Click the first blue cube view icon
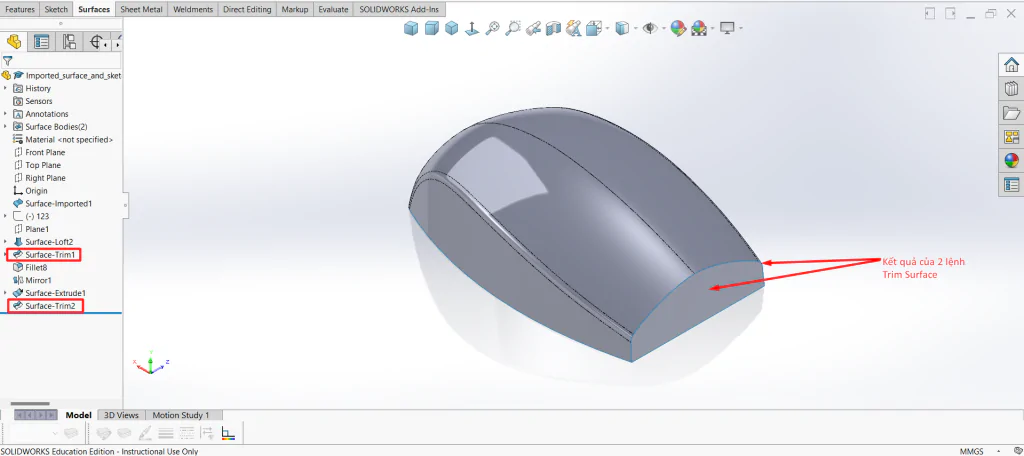The image size is (1024, 456). 411,28
